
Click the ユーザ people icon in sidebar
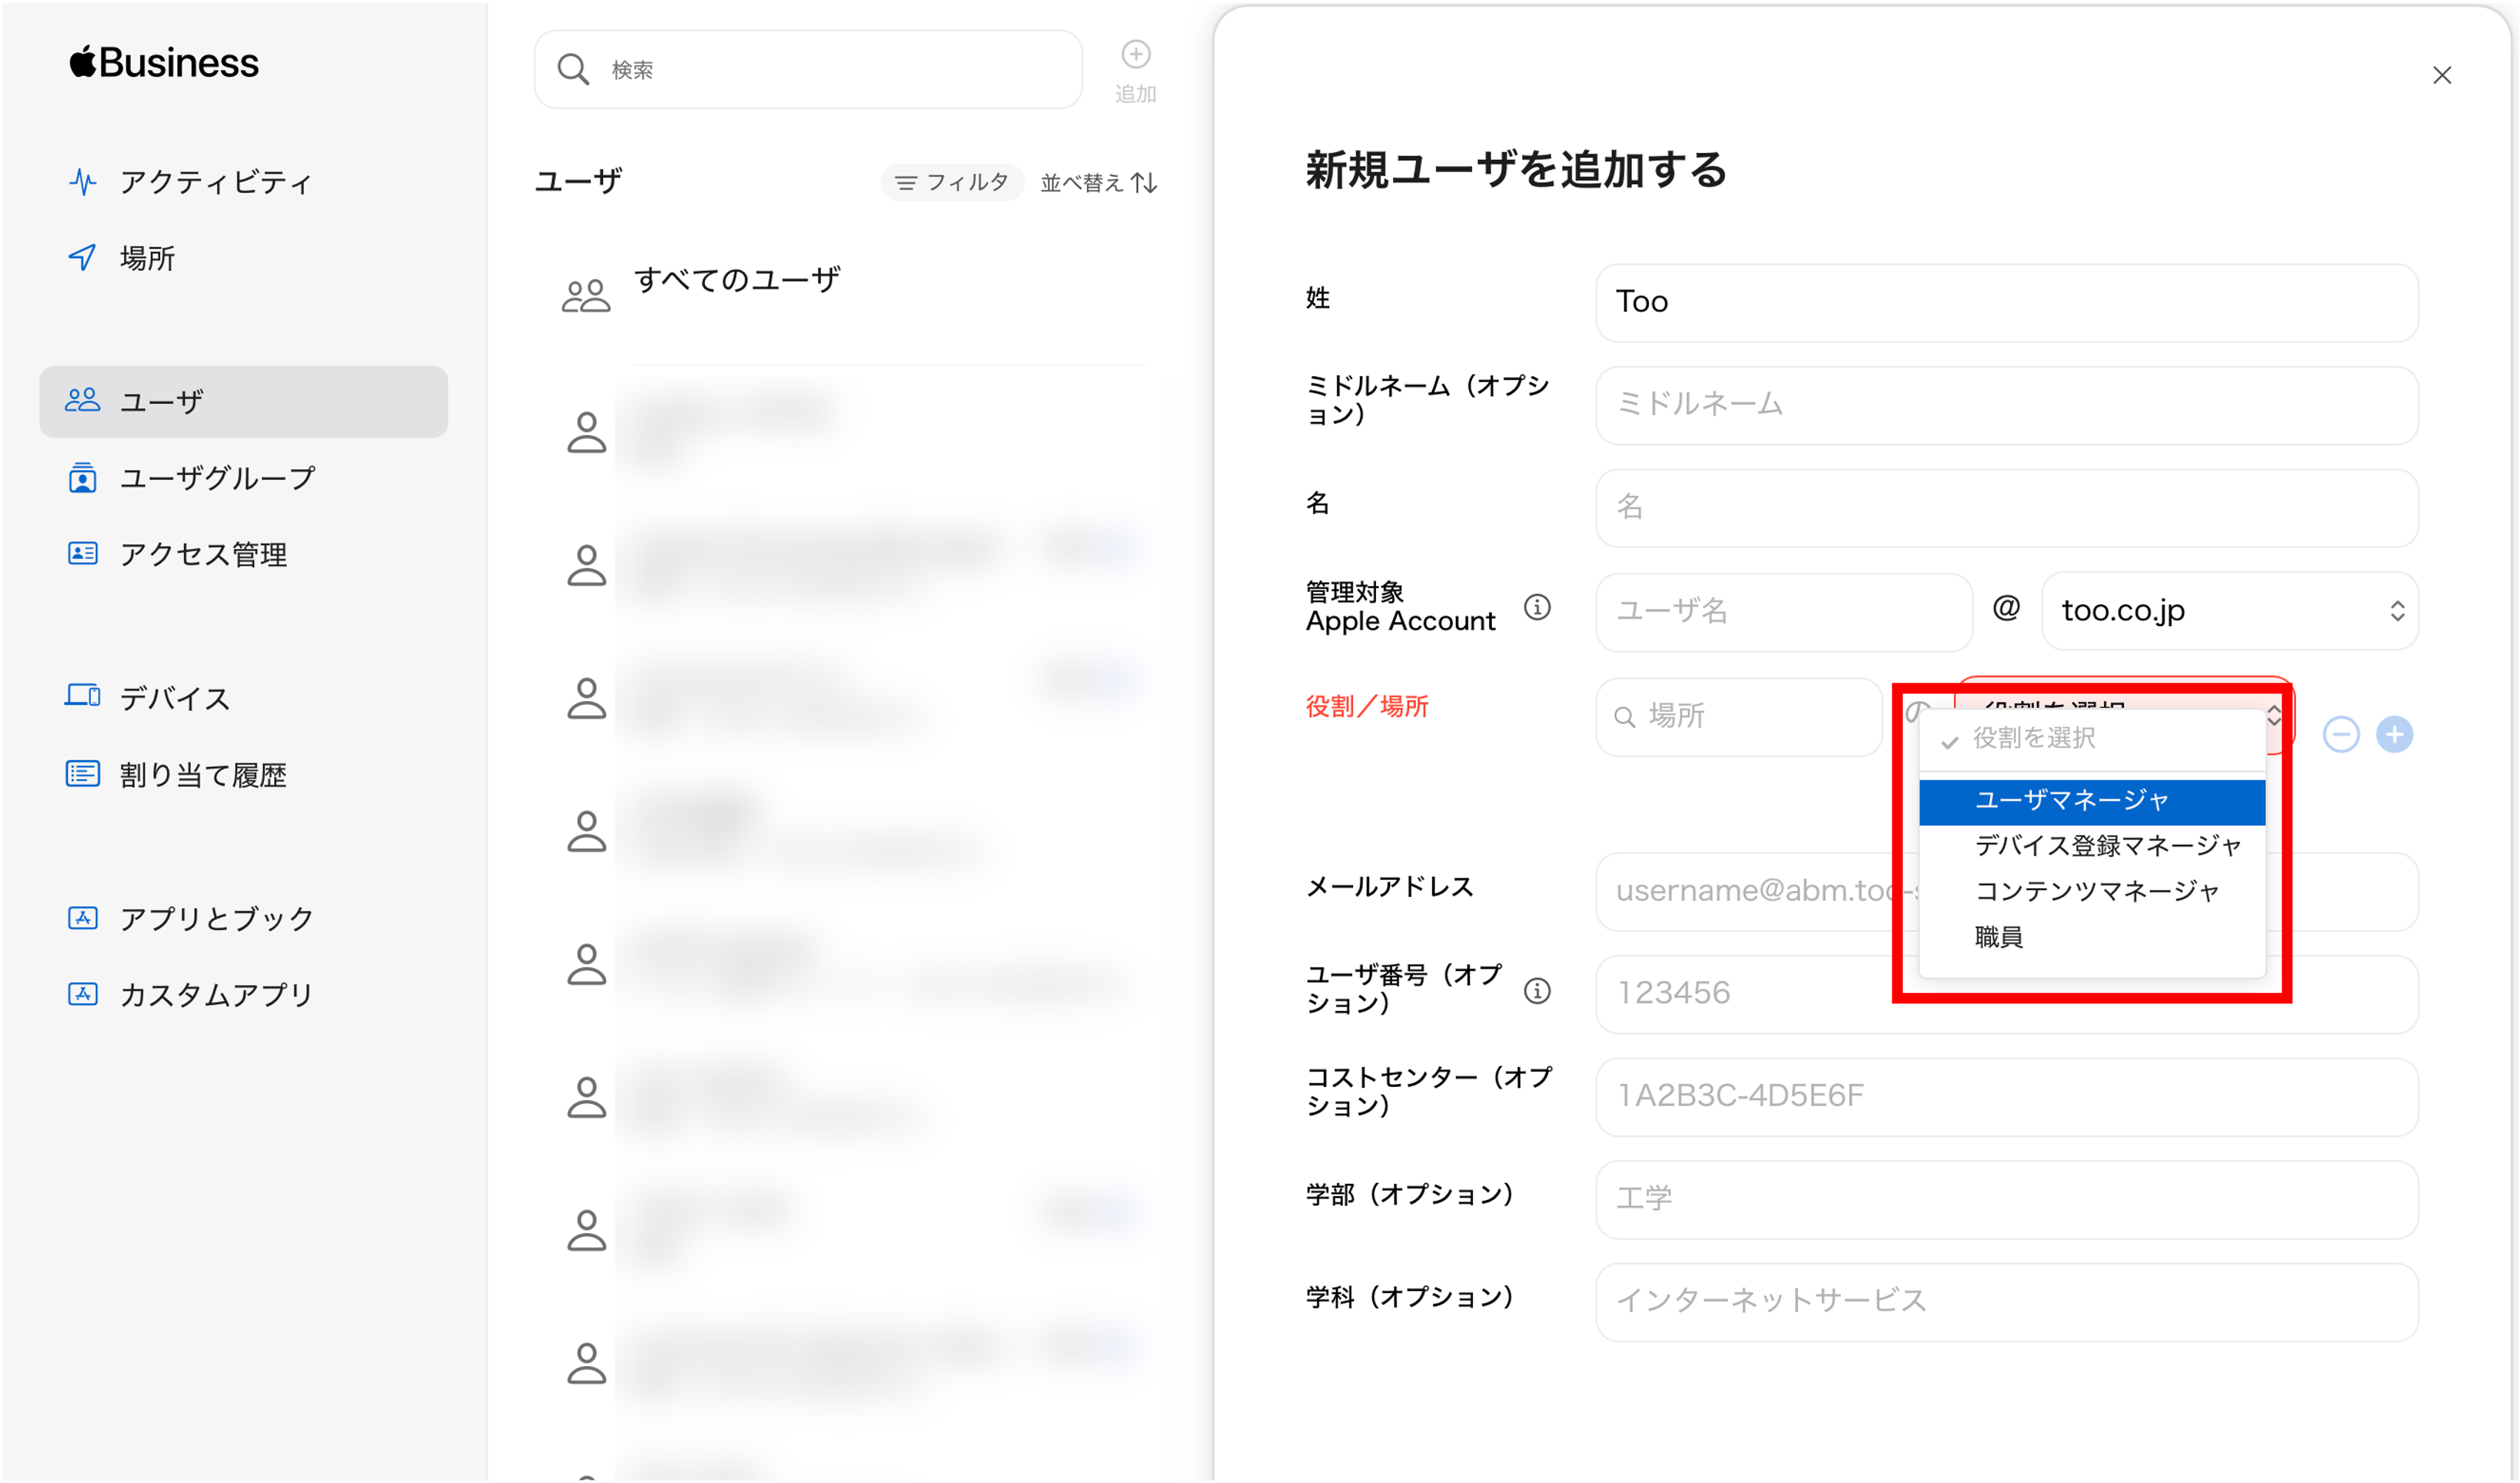(82, 401)
